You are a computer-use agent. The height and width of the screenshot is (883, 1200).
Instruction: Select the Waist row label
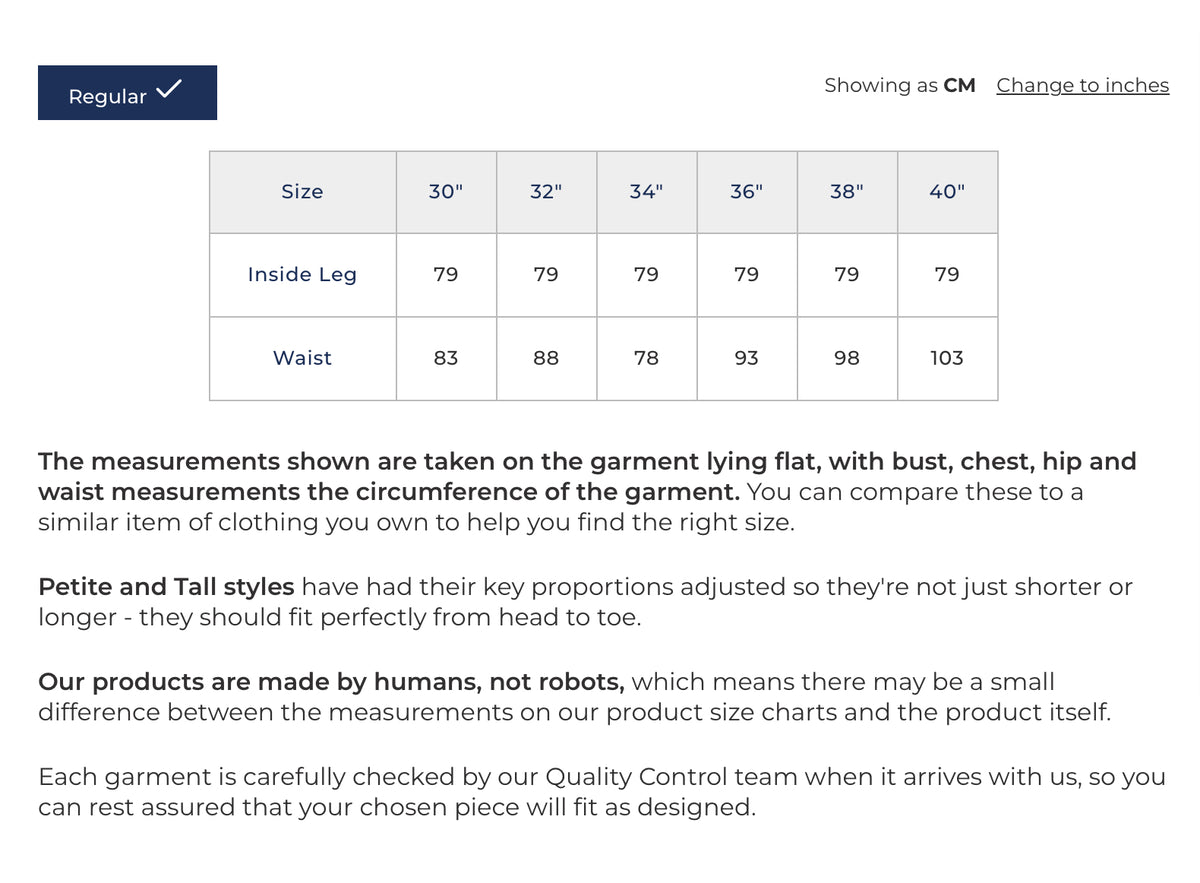click(x=302, y=358)
